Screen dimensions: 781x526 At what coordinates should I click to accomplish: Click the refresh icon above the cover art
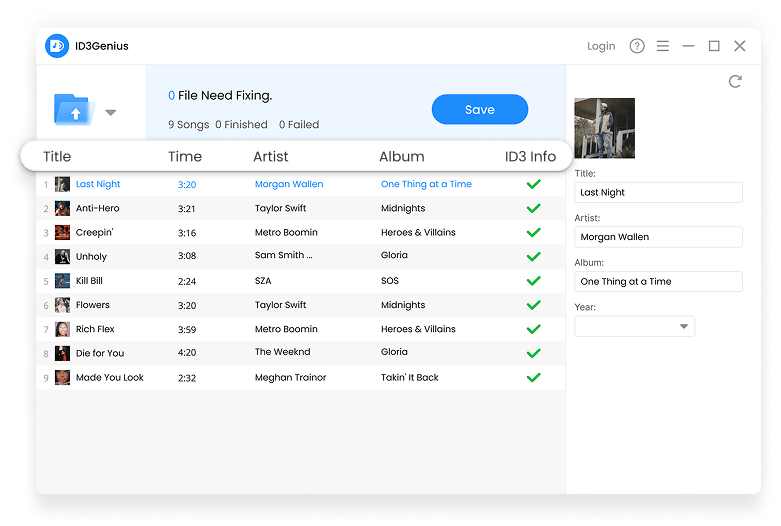pos(735,81)
